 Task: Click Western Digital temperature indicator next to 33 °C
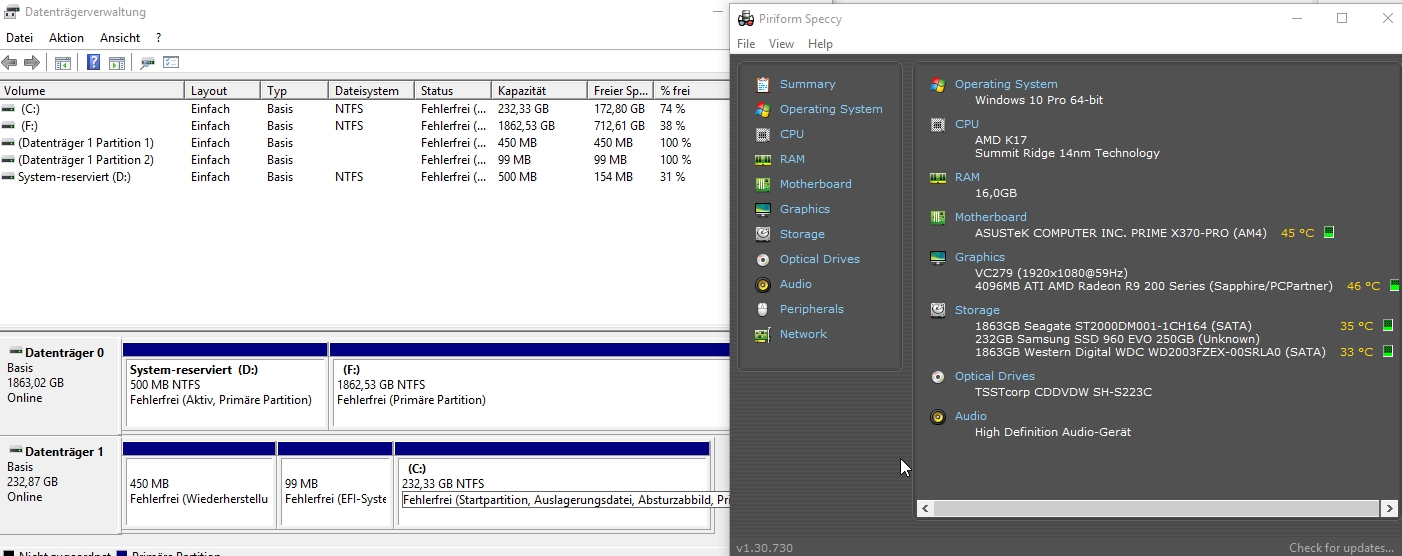1387,351
